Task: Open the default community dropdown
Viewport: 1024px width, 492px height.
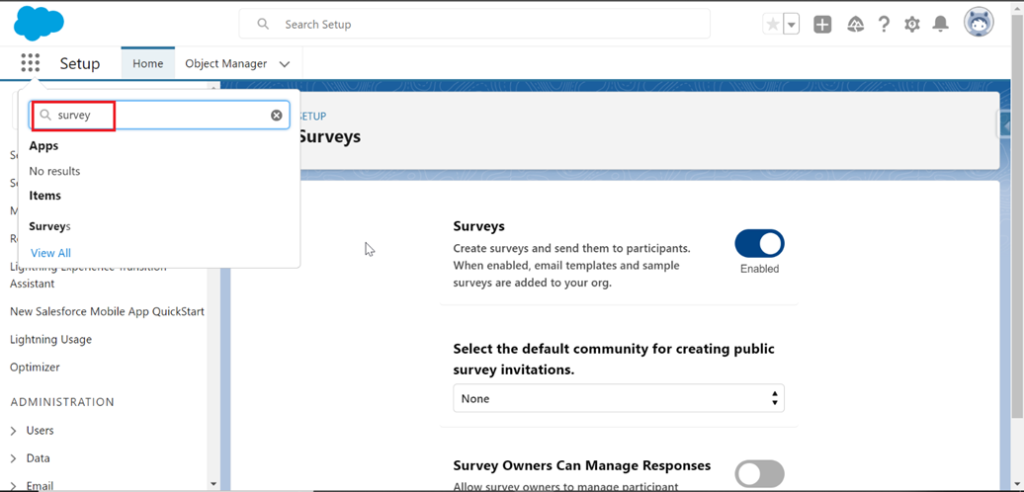Action: (618, 398)
